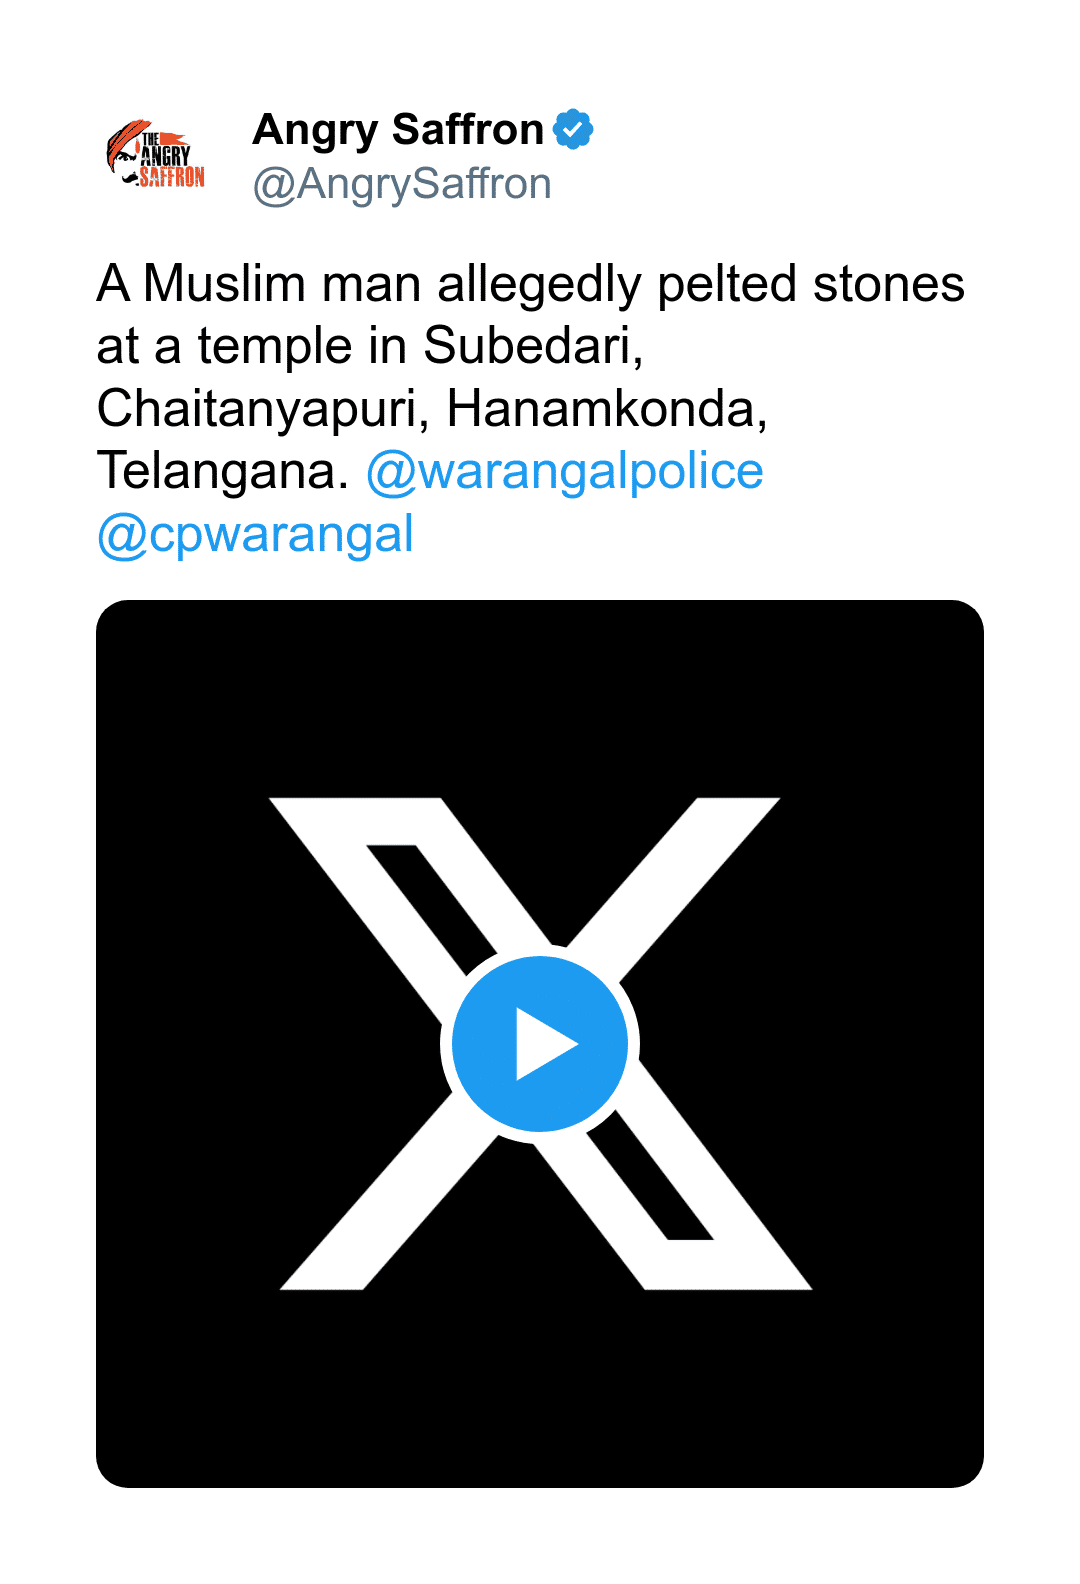This screenshot has width=1080, height=1584.
Task: Open the @cpwarangal mention
Action: coord(255,534)
